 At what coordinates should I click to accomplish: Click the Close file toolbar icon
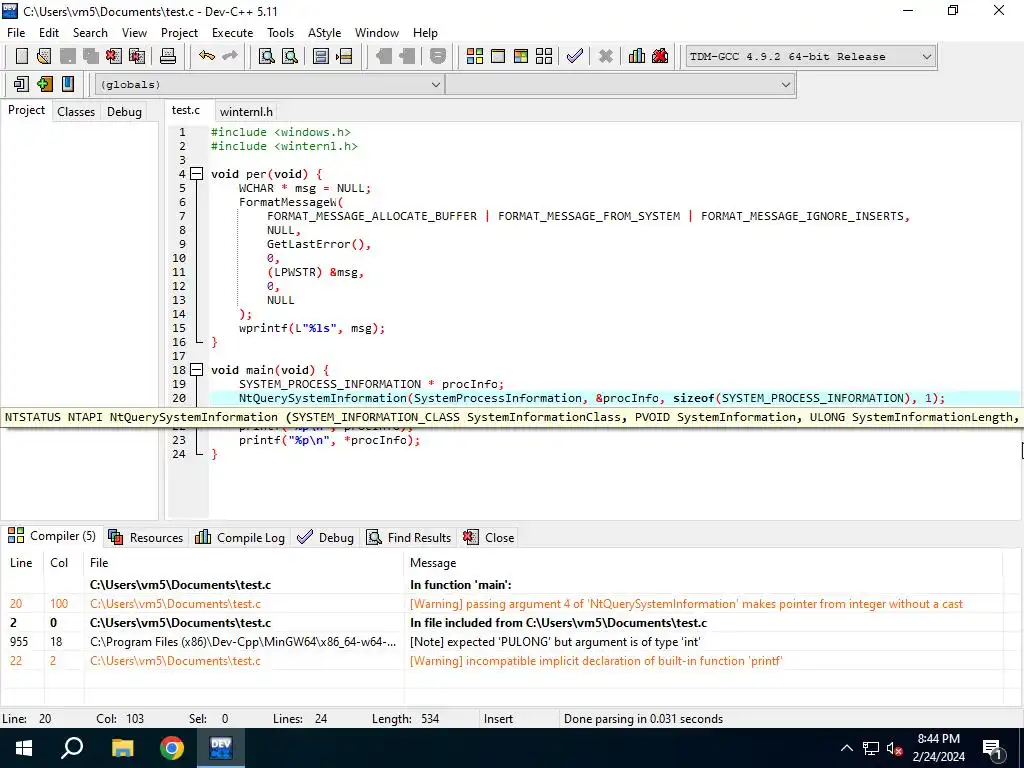pyautogui.click(x=114, y=56)
